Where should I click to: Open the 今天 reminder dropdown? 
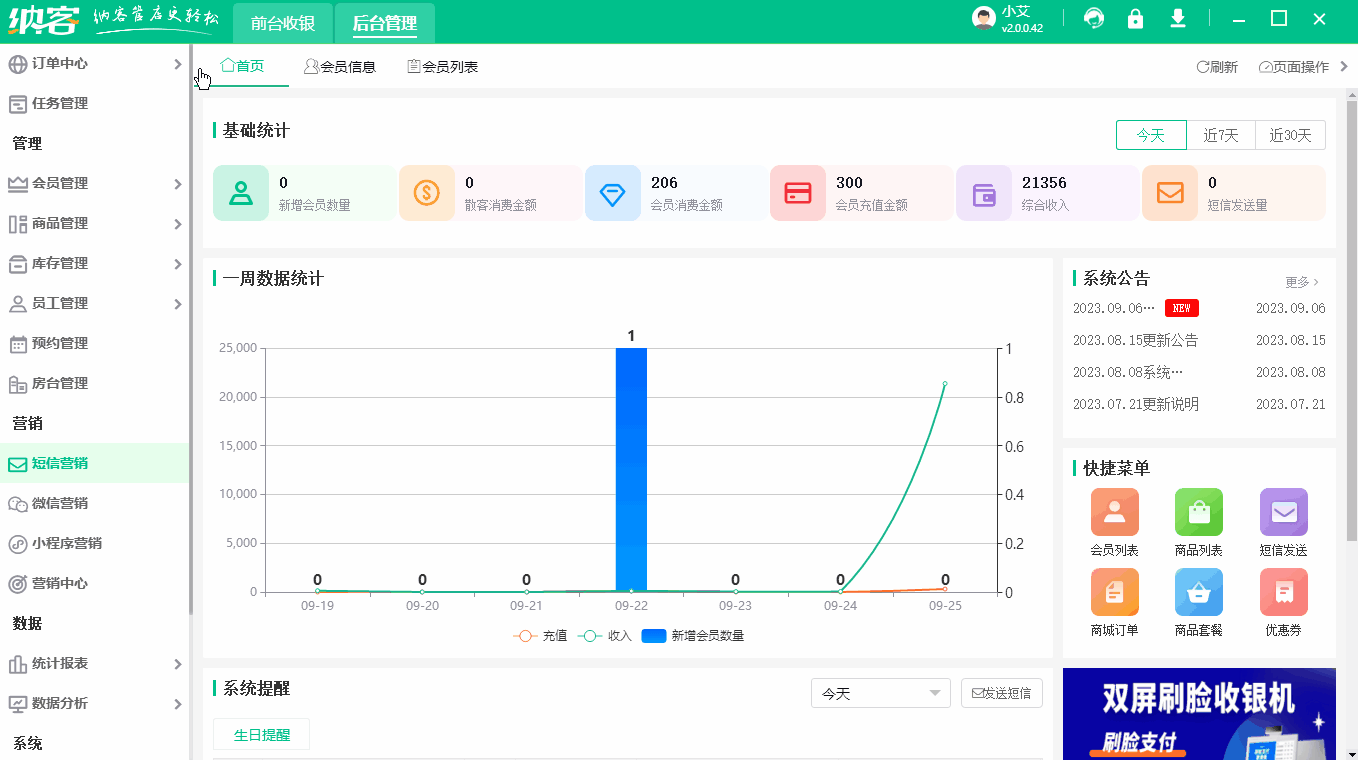pyautogui.click(x=880, y=692)
